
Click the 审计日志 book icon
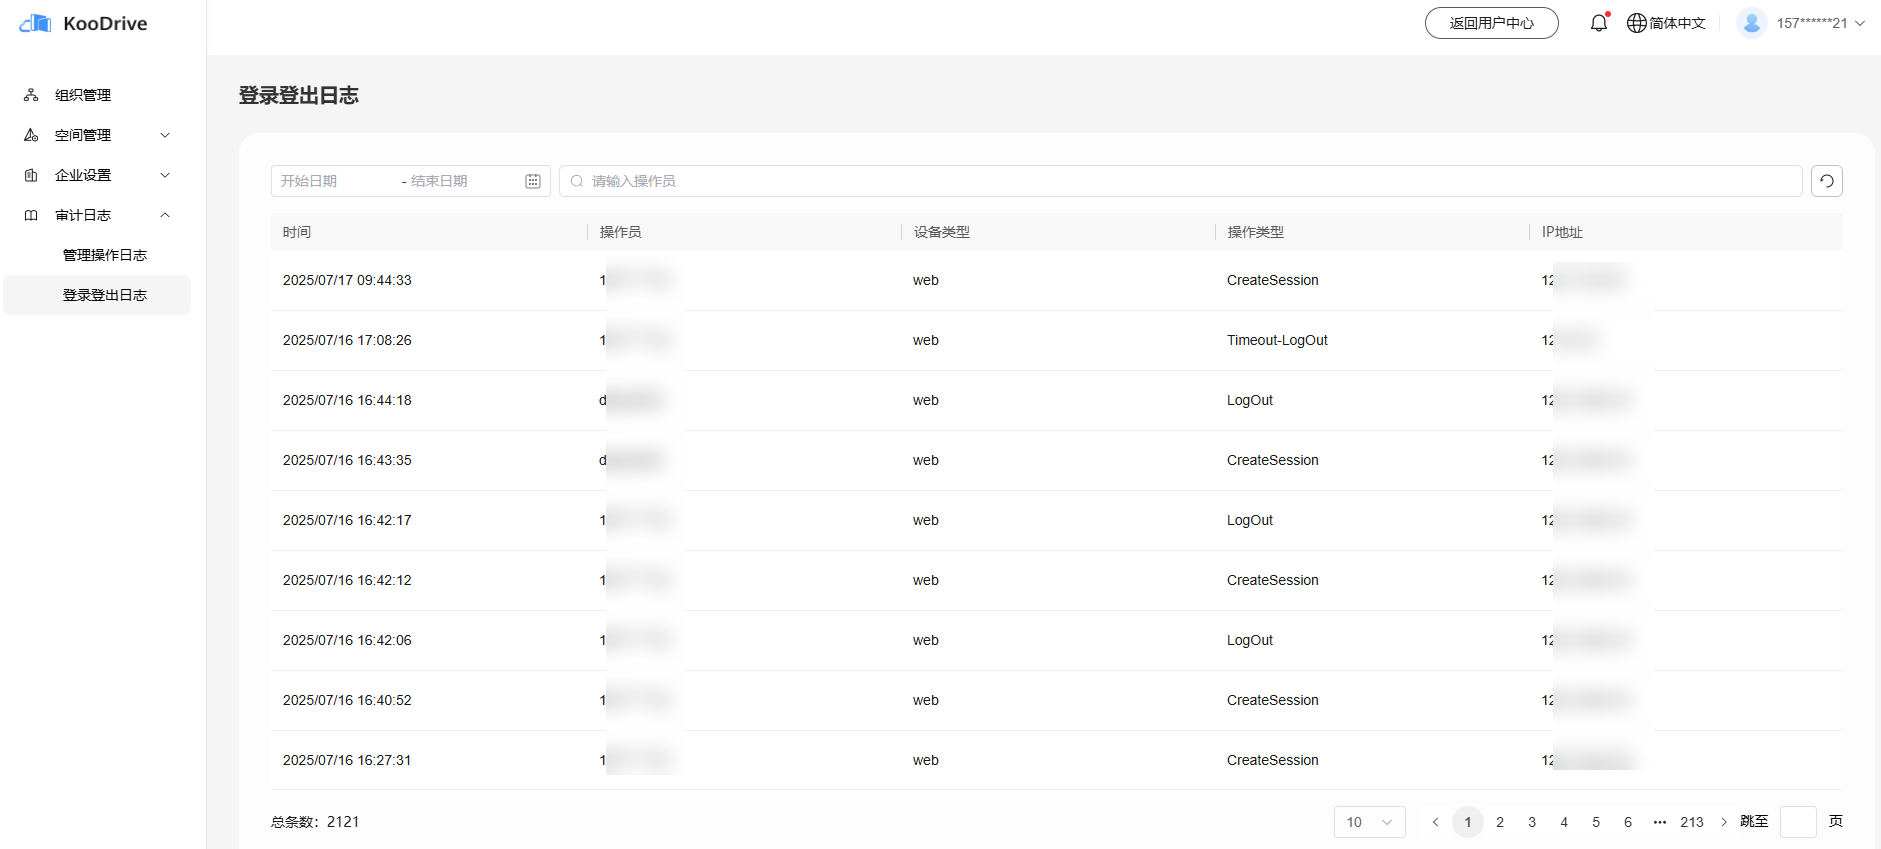(x=31, y=215)
